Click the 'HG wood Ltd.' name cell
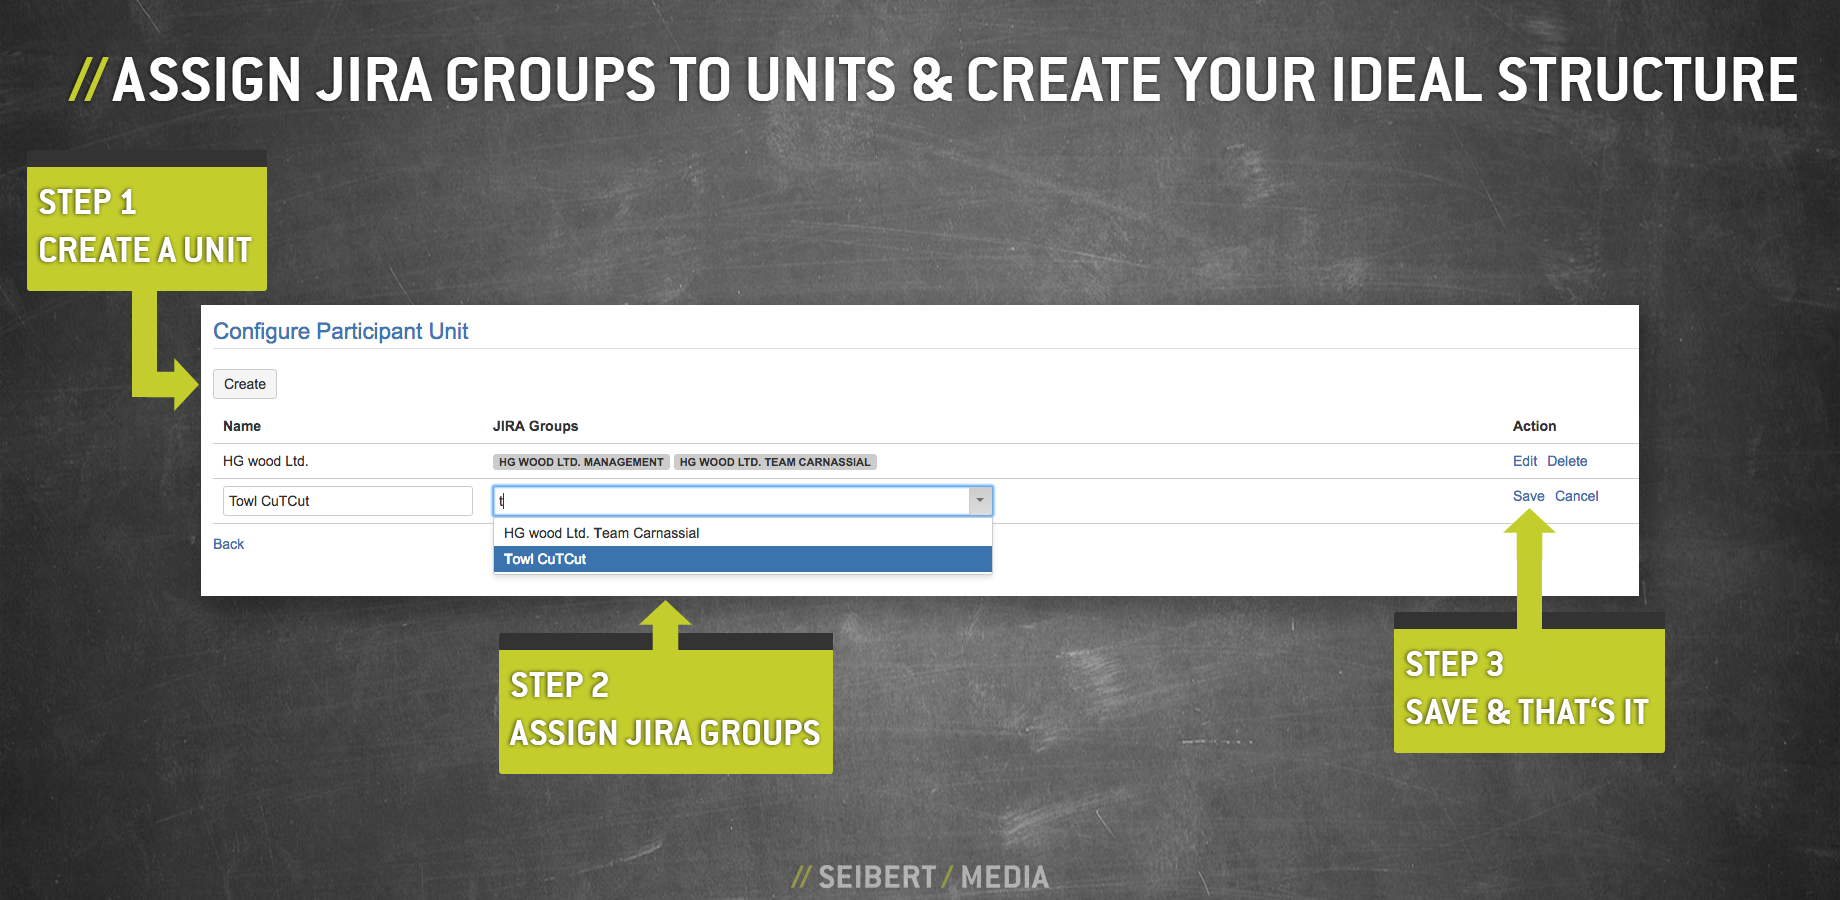 tap(266, 461)
